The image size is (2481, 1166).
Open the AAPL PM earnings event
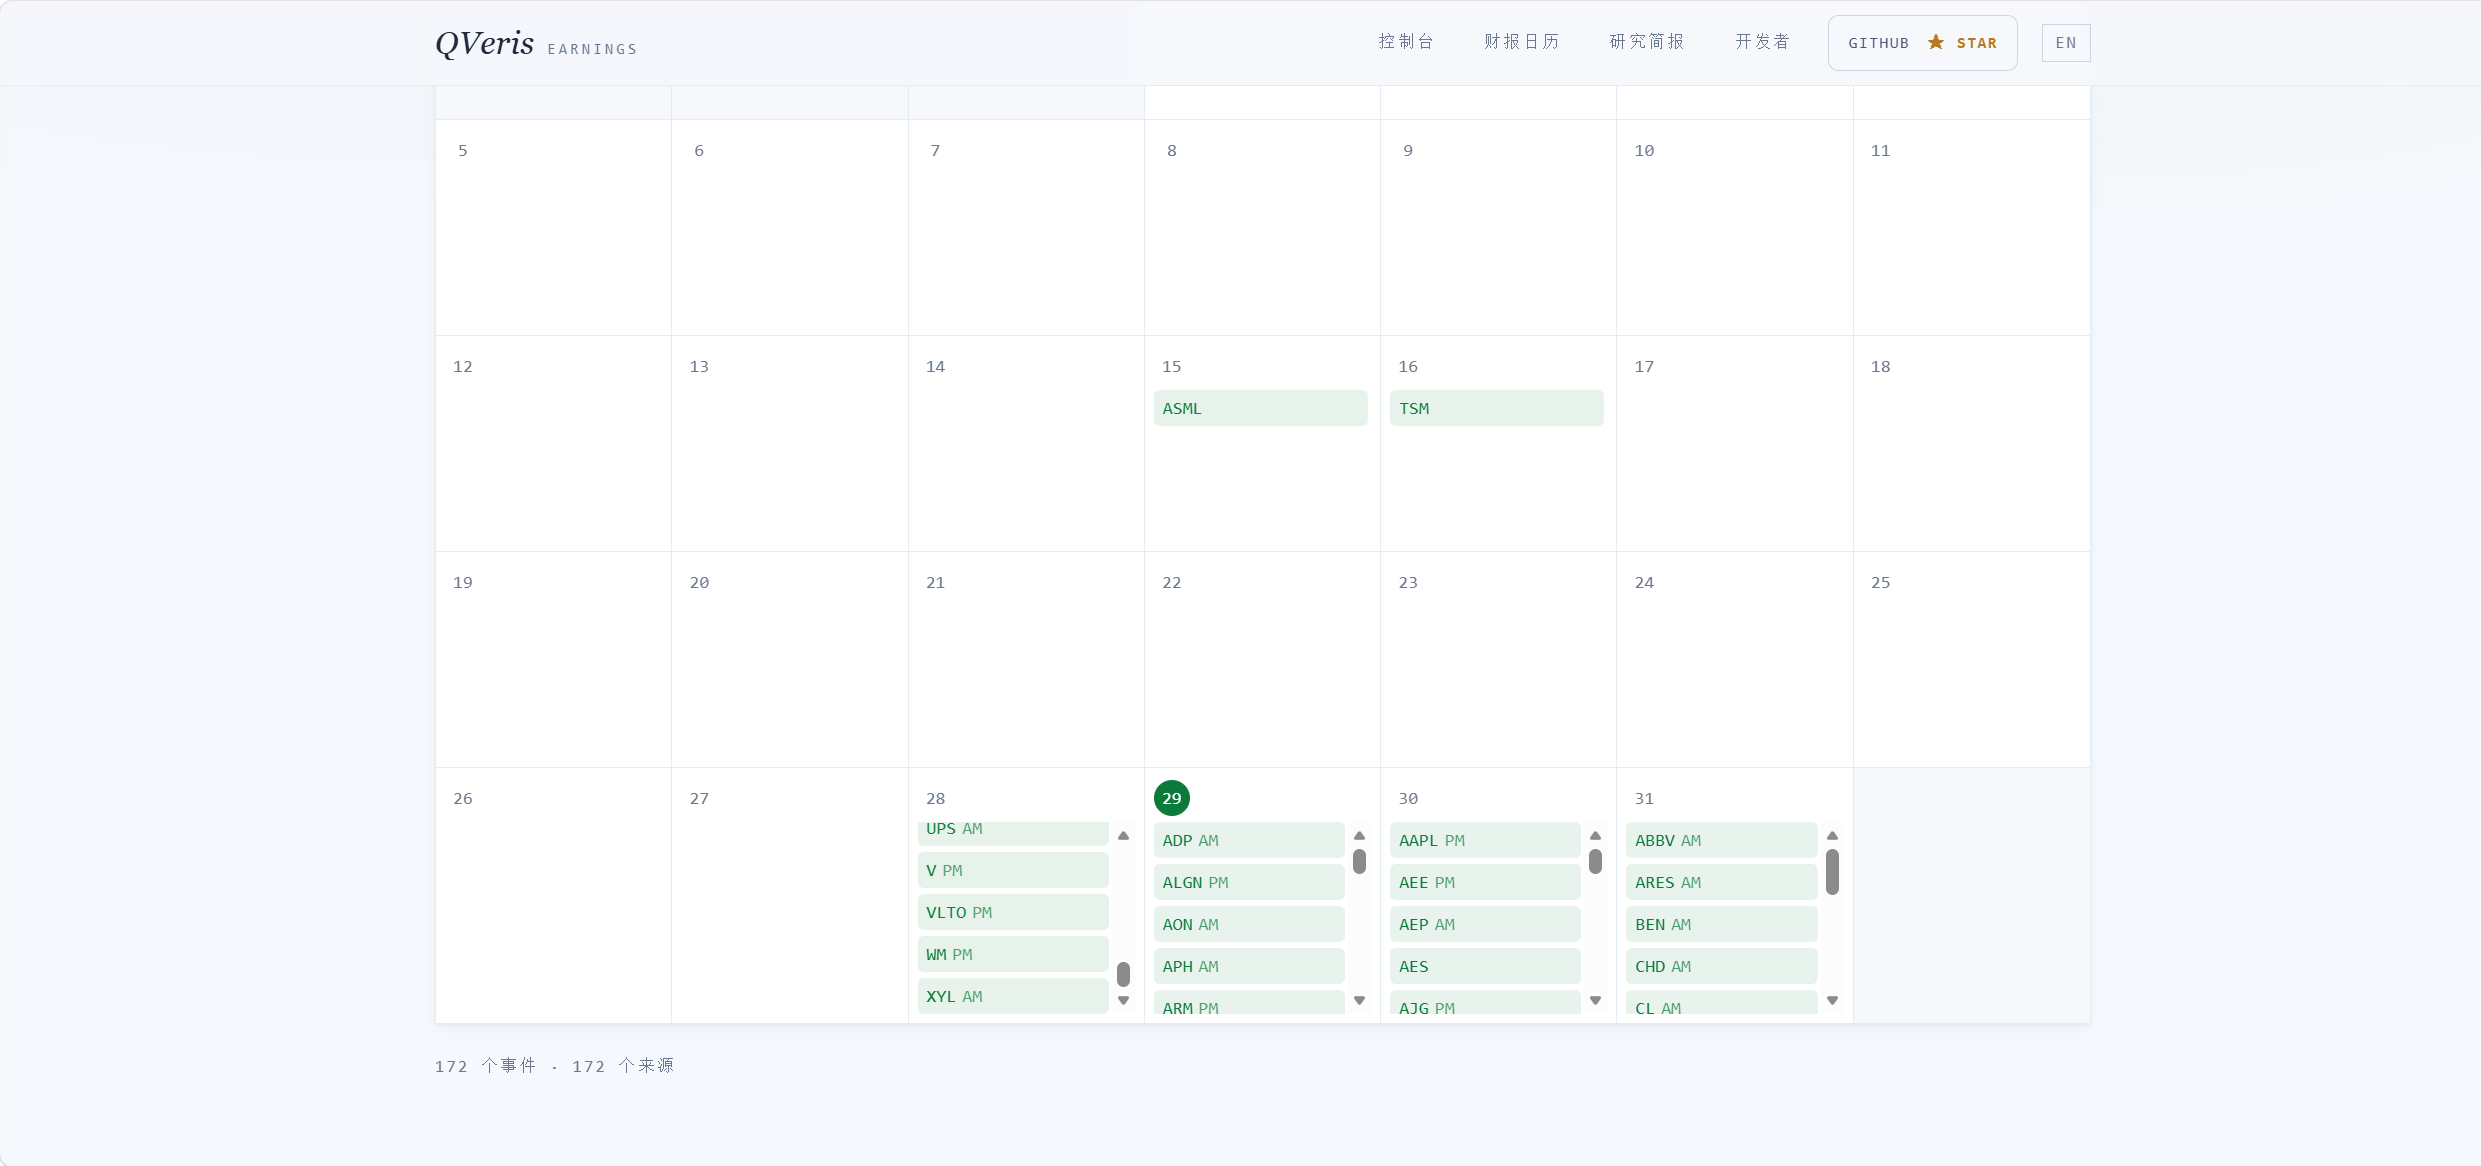(1485, 840)
